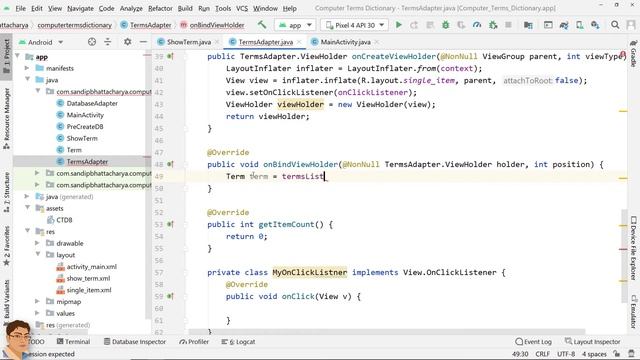Toggle the Favorites sidebar panel
This screenshot has width=640, height=360.
7,246
